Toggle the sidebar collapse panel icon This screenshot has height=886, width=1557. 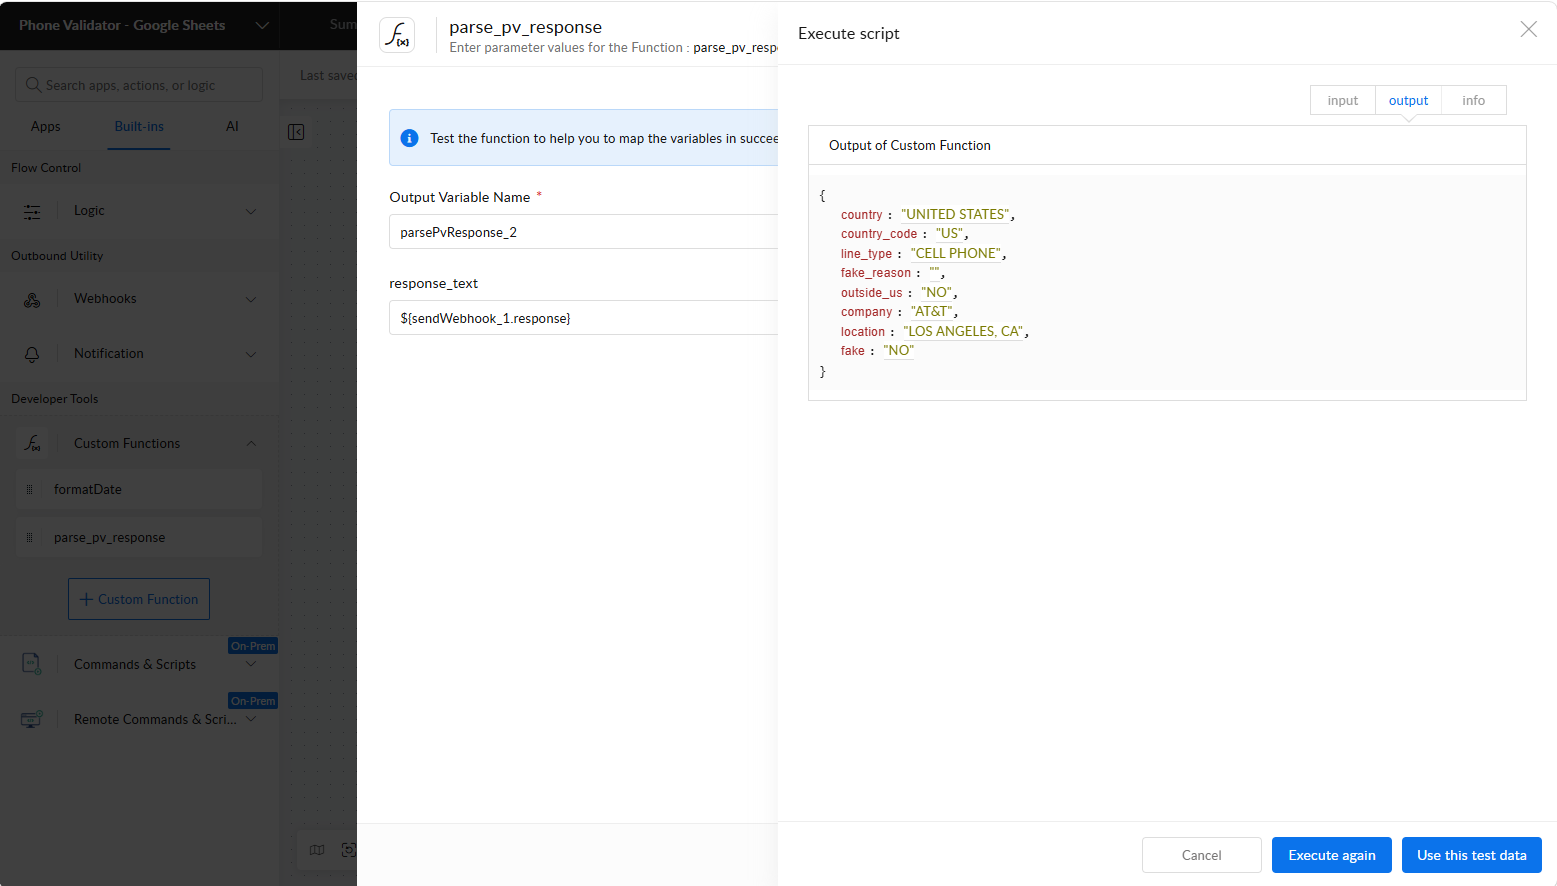pos(296,132)
